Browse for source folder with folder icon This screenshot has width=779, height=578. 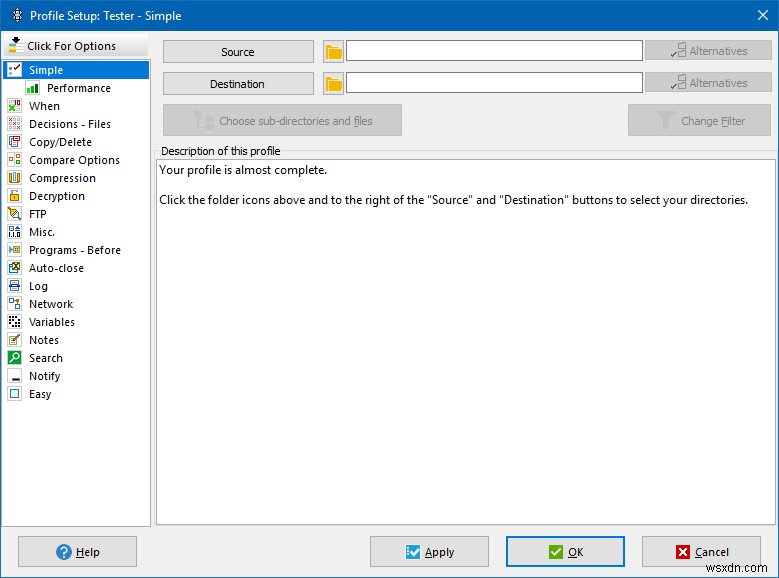333,52
